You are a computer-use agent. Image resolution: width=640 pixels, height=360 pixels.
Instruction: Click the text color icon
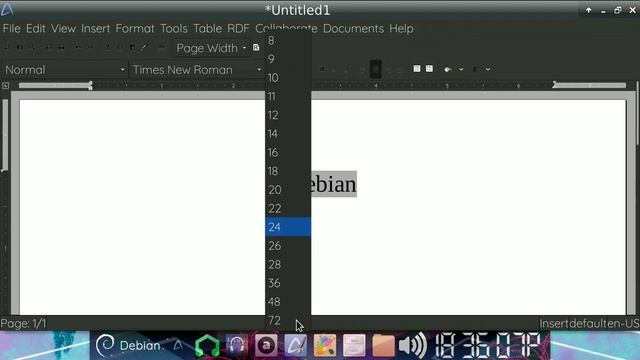click(475, 69)
